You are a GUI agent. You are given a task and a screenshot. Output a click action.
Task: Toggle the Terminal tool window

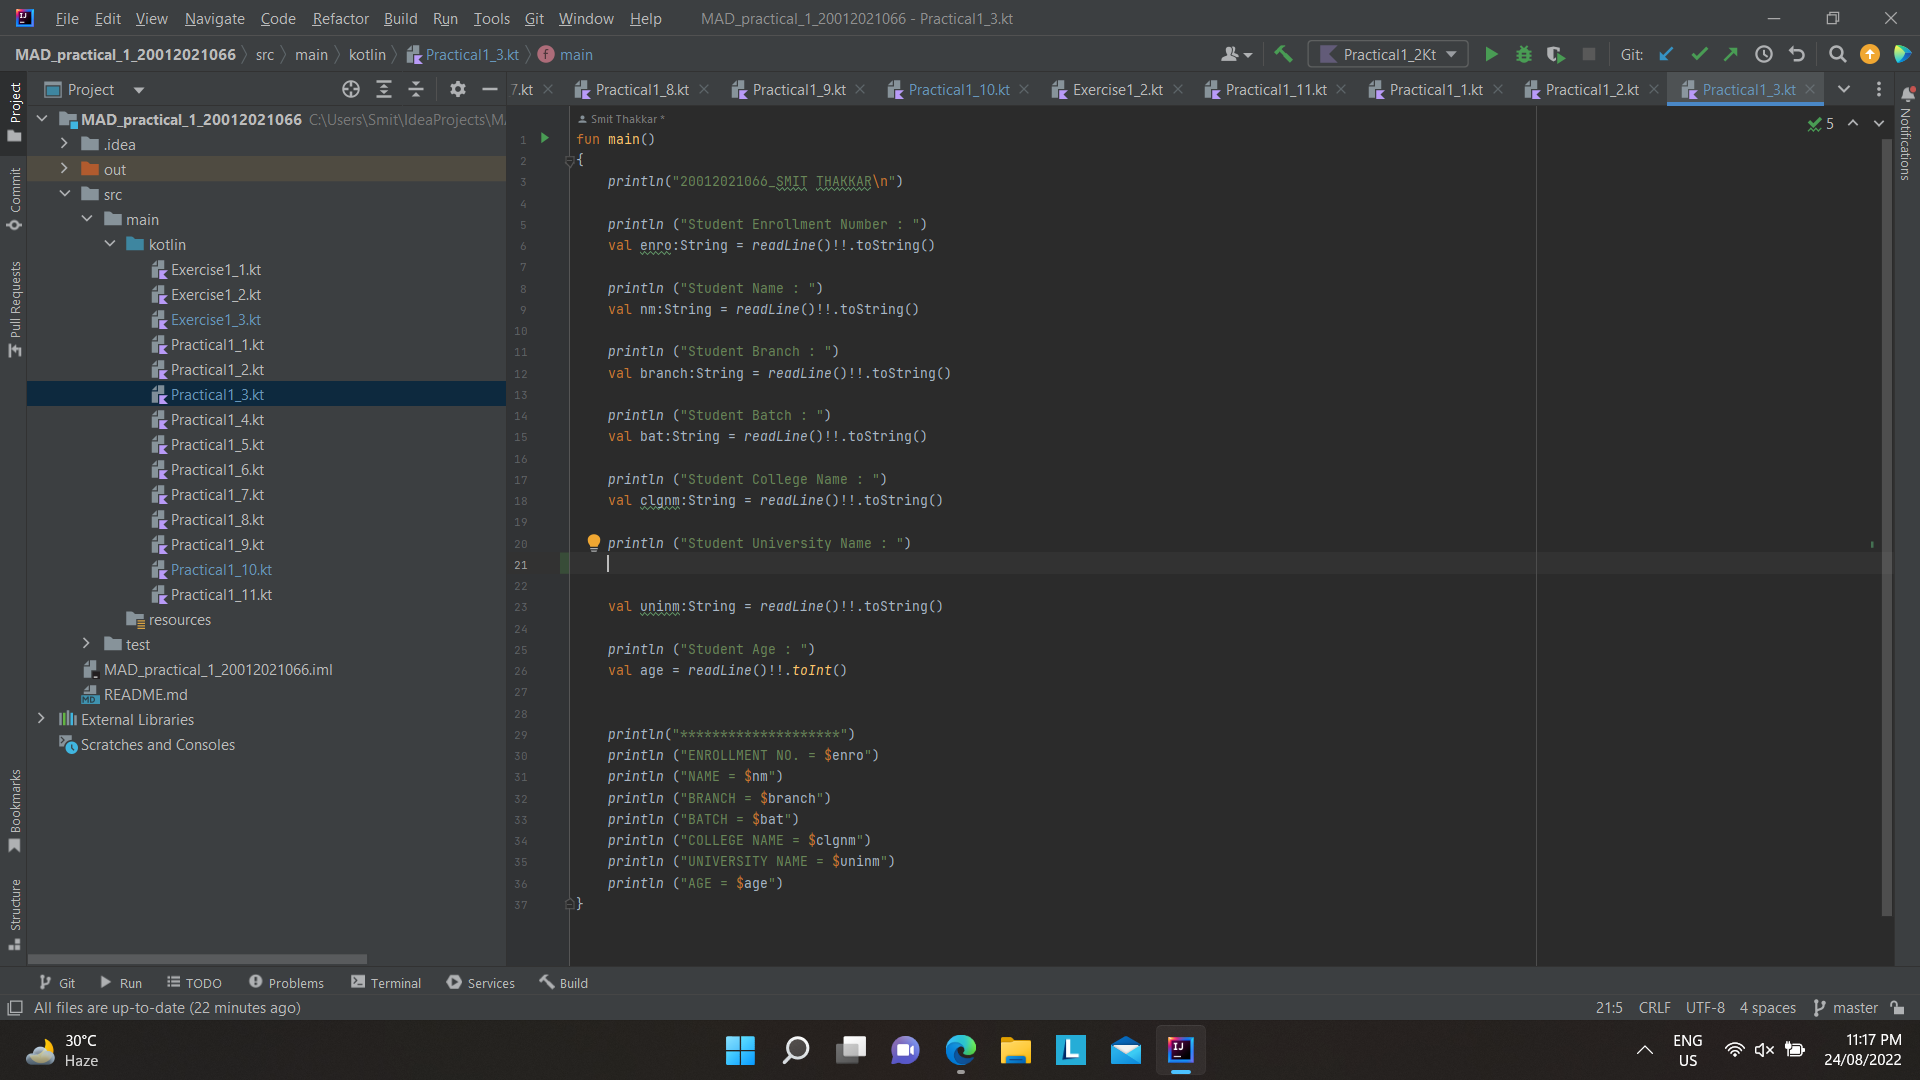386,983
